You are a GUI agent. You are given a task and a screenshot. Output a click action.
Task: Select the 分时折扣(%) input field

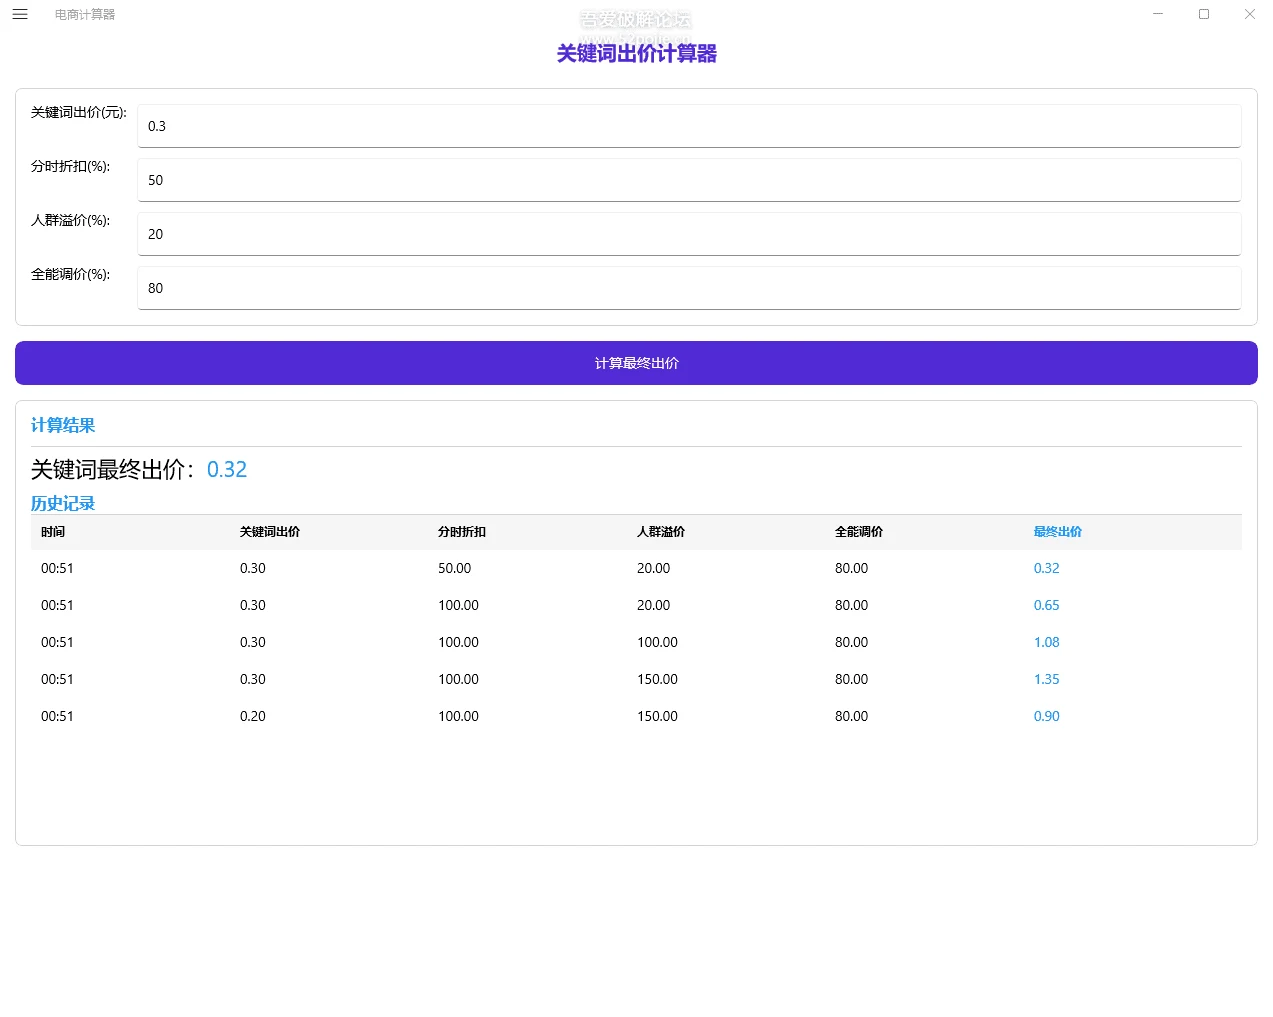(688, 180)
